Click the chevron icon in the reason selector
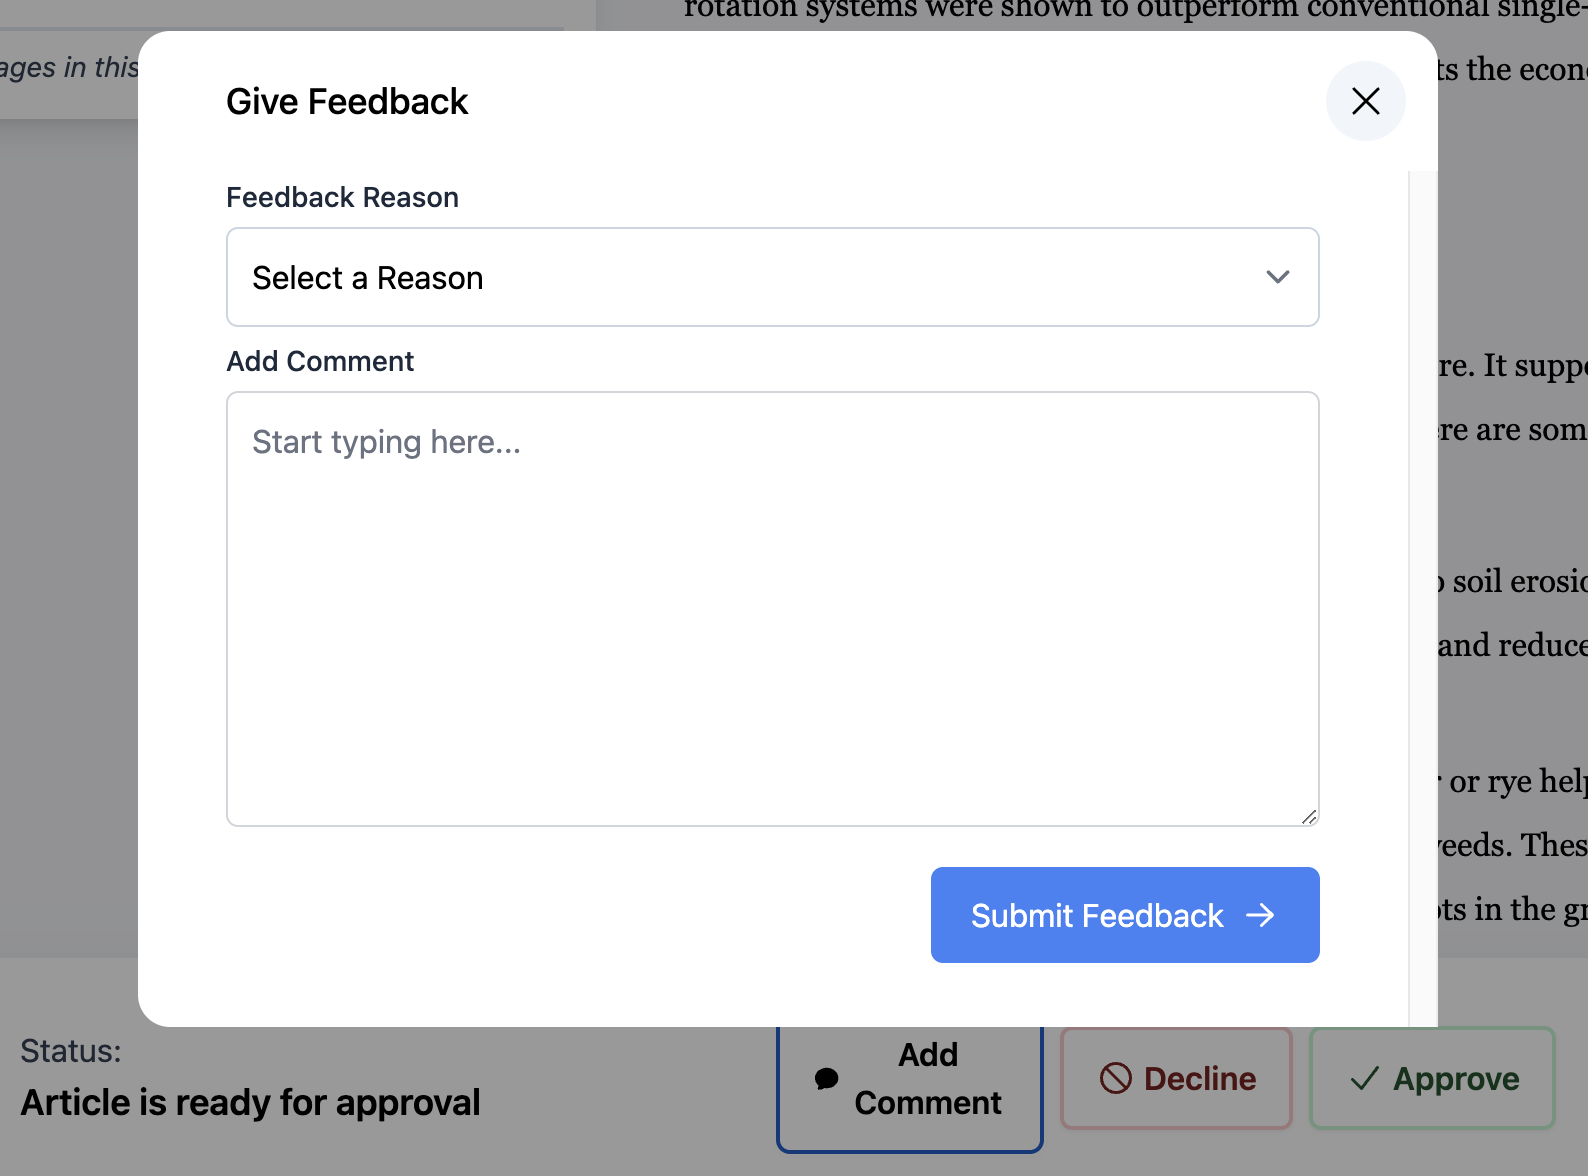Viewport: 1588px width, 1176px height. click(x=1277, y=277)
